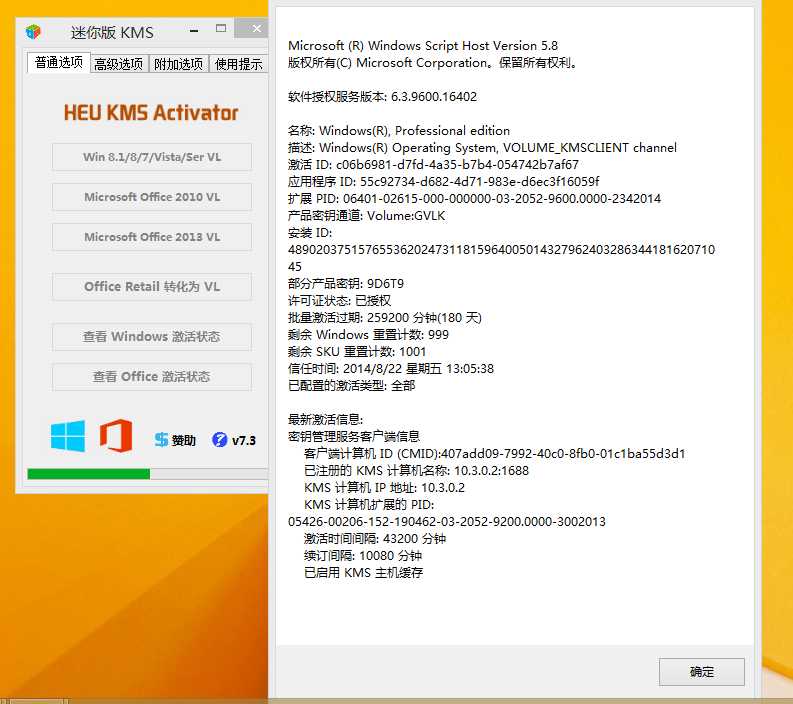Click the v7.3 version label
This screenshot has height=704, width=793.
tap(244, 441)
